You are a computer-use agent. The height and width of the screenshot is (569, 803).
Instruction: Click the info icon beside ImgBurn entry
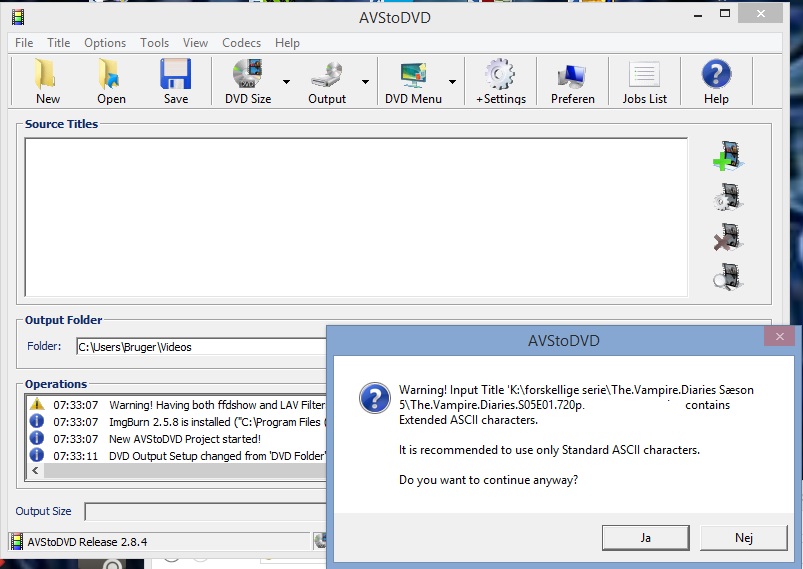pos(36,421)
